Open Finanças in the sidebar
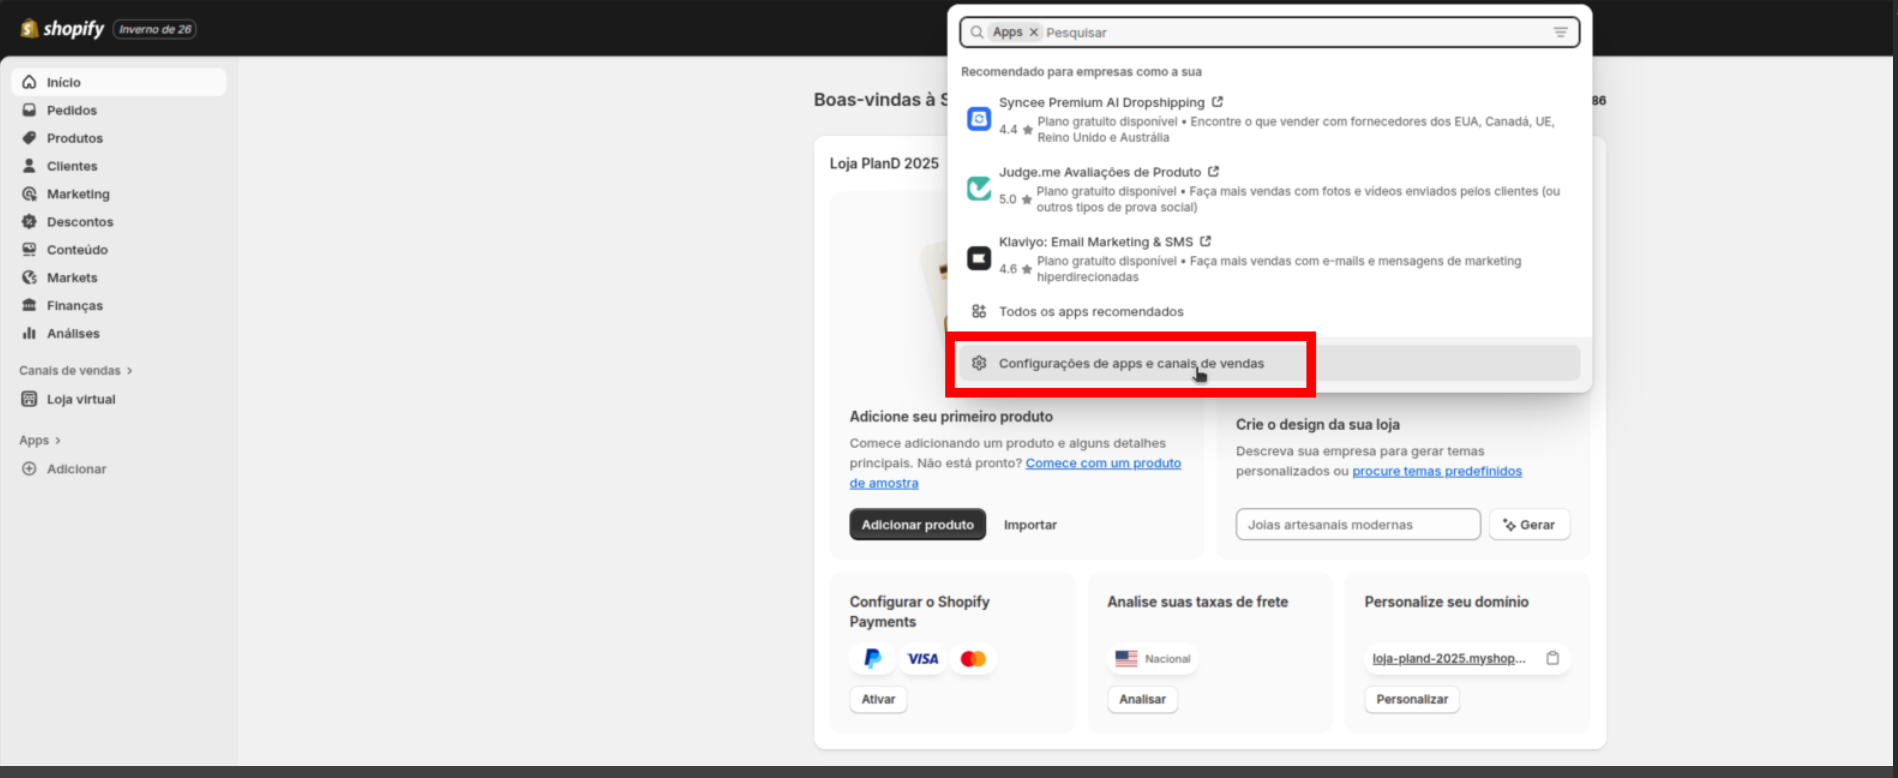Viewport: 1898px width, 778px height. coord(119,306)
